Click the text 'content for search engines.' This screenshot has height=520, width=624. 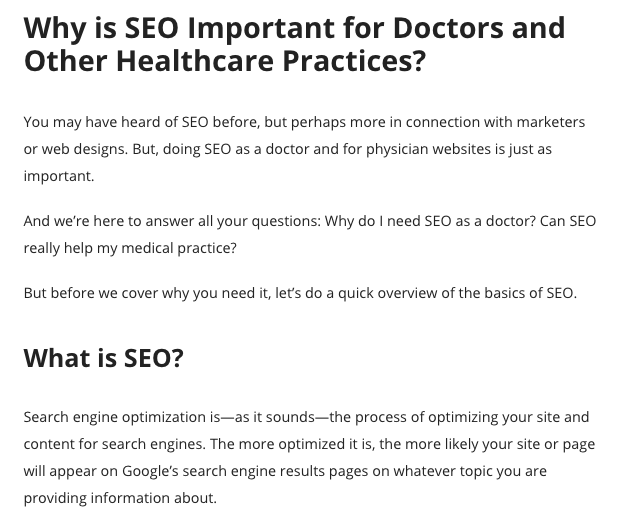[x=115, y=444]
